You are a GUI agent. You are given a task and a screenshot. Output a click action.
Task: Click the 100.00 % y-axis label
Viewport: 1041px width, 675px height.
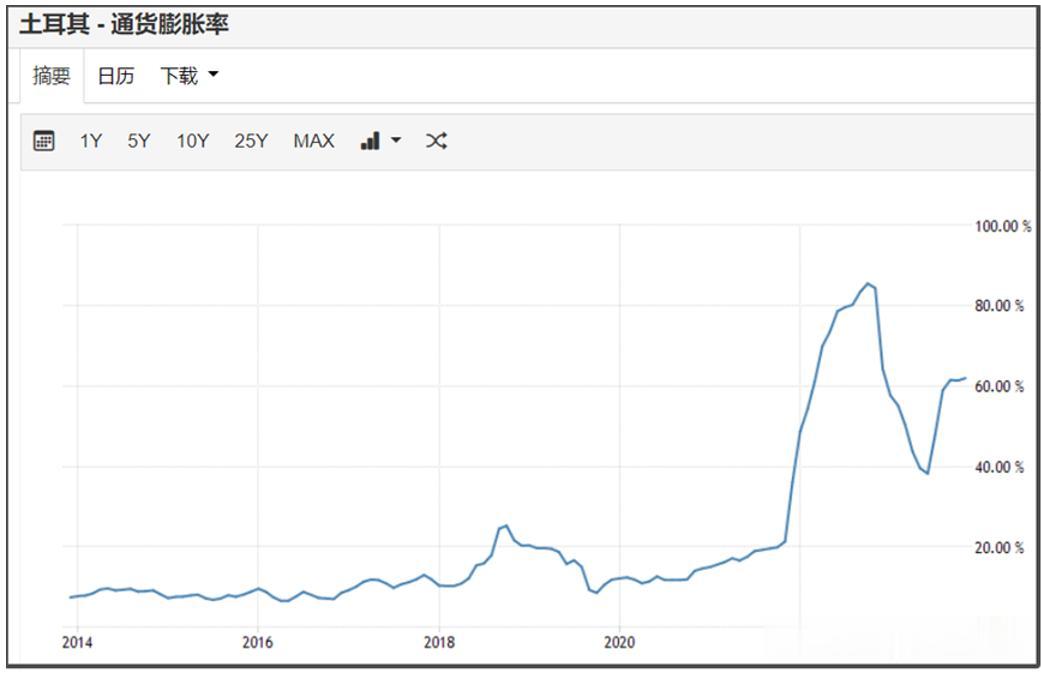pos(1002,226)
